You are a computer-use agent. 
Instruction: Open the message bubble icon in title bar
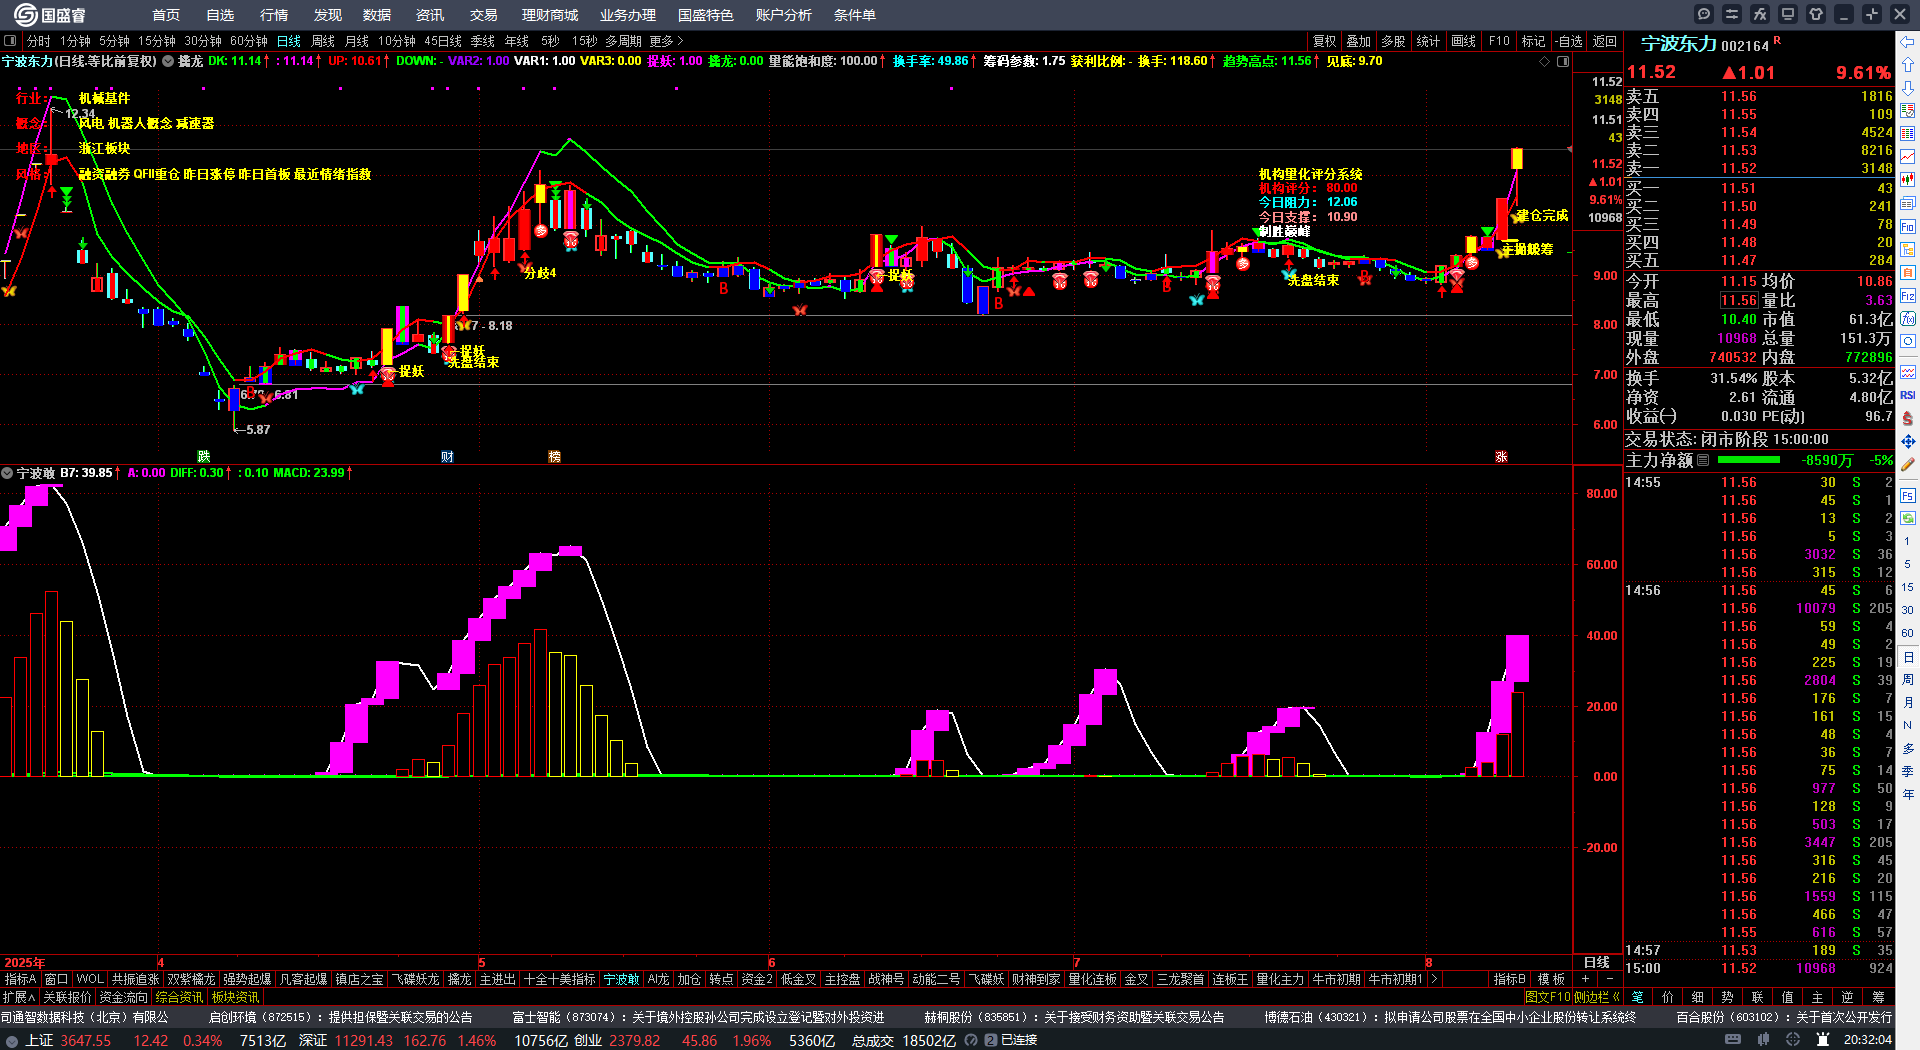pos(1704,14)
